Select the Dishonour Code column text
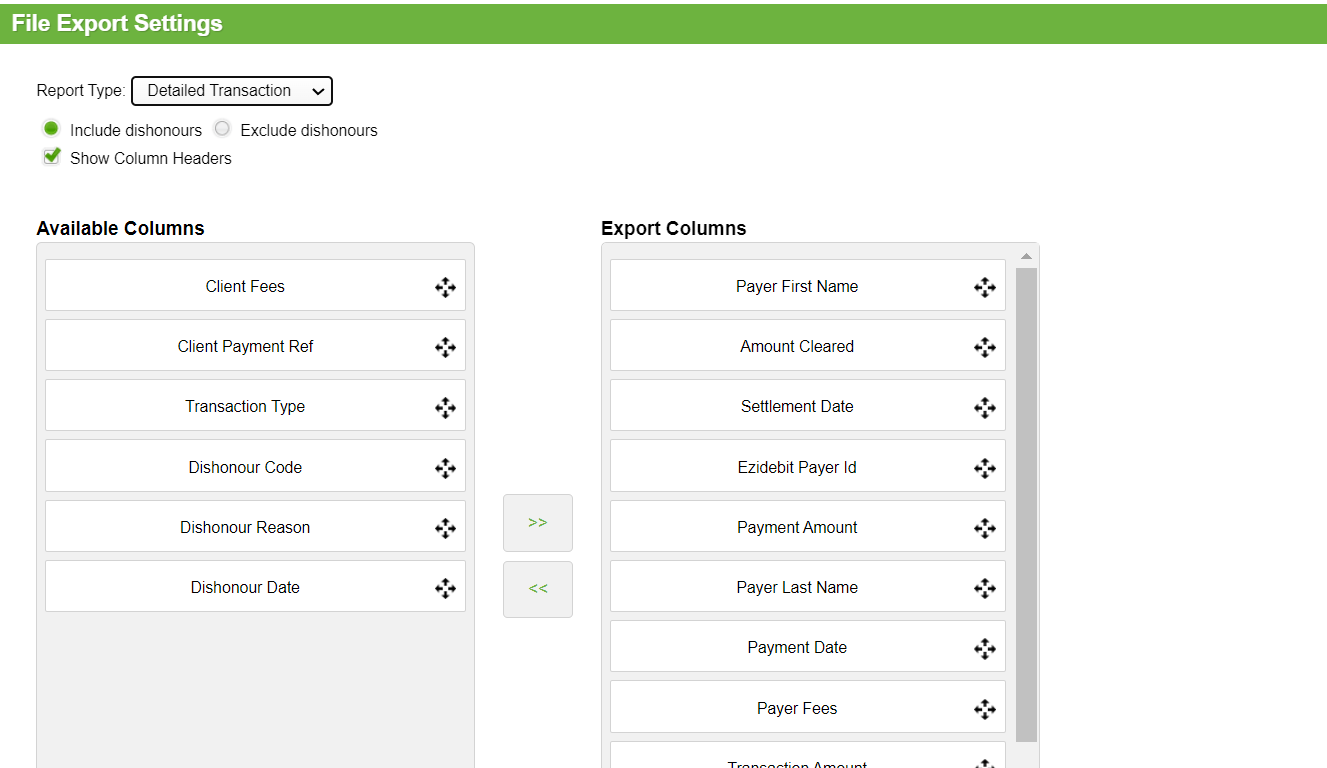Screen dimensions: 1327x768 pyautogui.click(x=245, y=468)
